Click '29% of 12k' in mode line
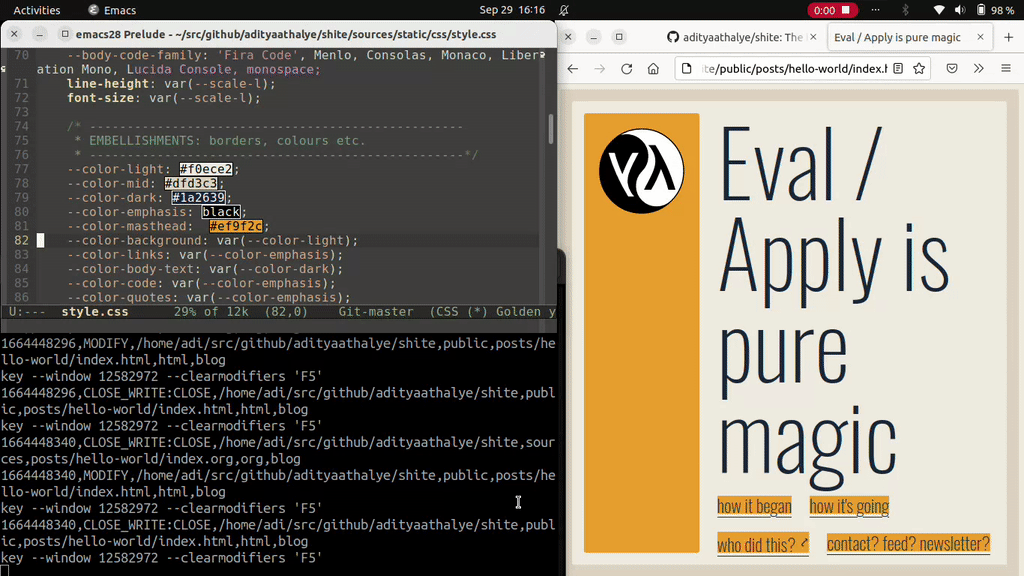This screenshot has width=1024, height=576. click(x=211, y=312)
